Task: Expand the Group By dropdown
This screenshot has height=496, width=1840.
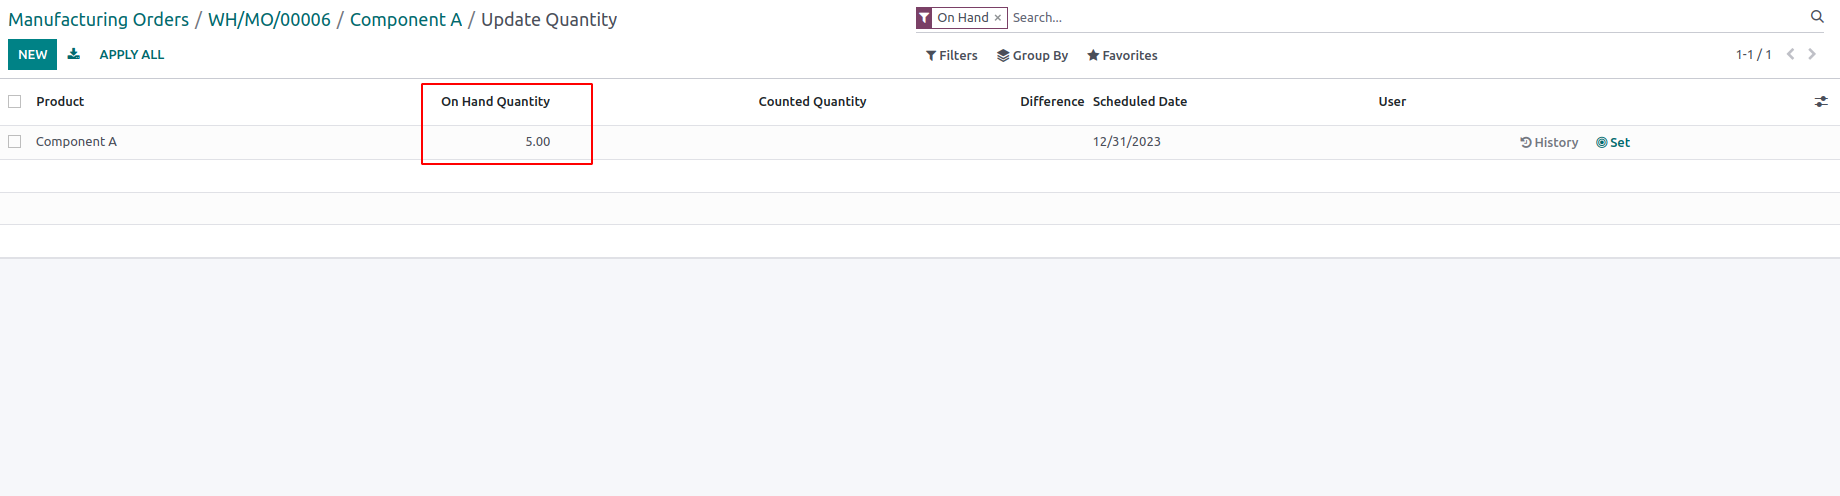Action: [1032, 56]
